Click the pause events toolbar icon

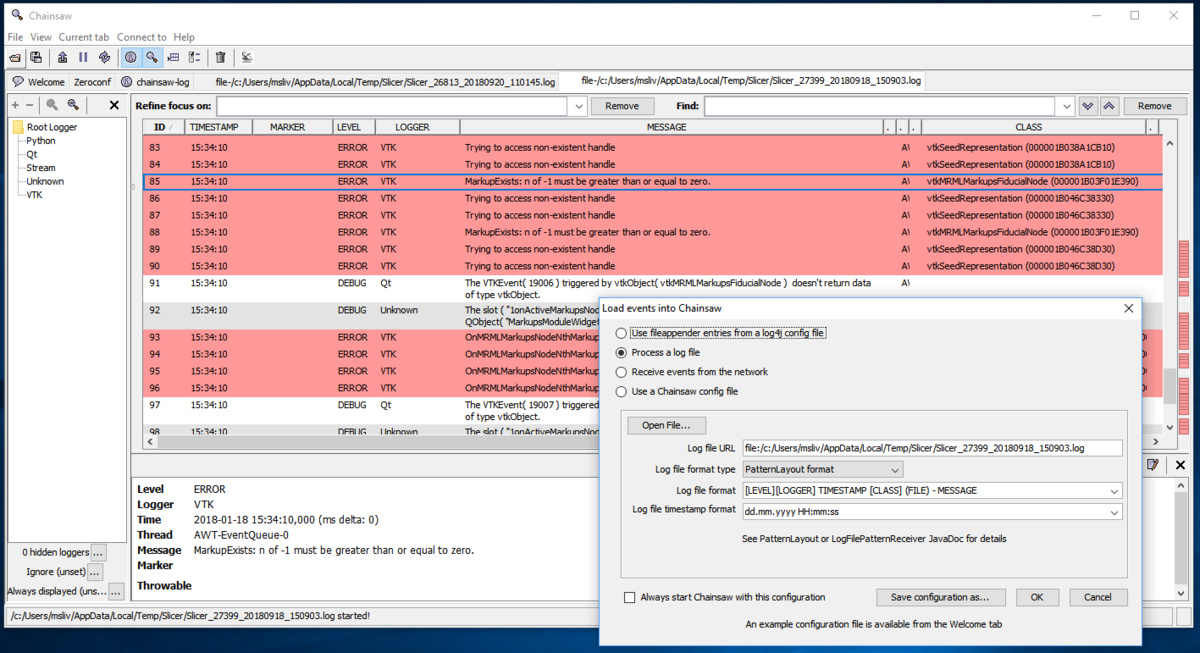[x=83, y=58]
